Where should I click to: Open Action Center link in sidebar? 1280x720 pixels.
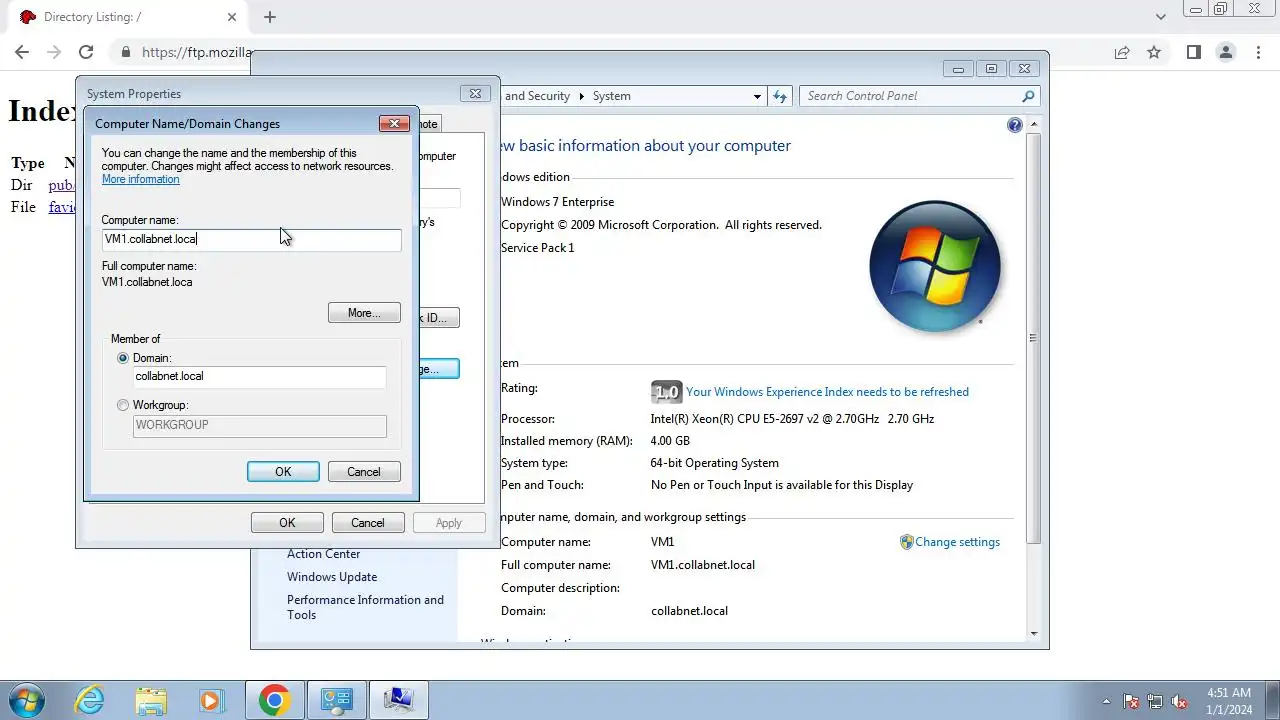coord(323,554)
